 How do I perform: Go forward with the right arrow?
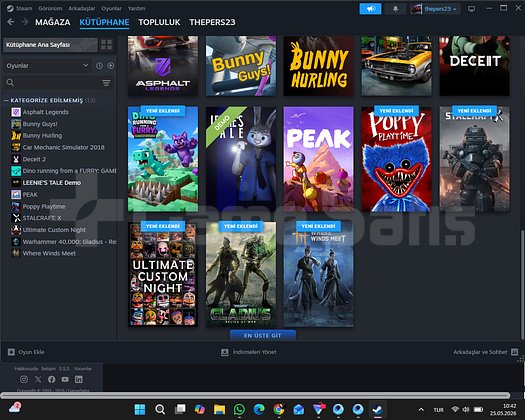pyautogui.click(x=25, y=22)
